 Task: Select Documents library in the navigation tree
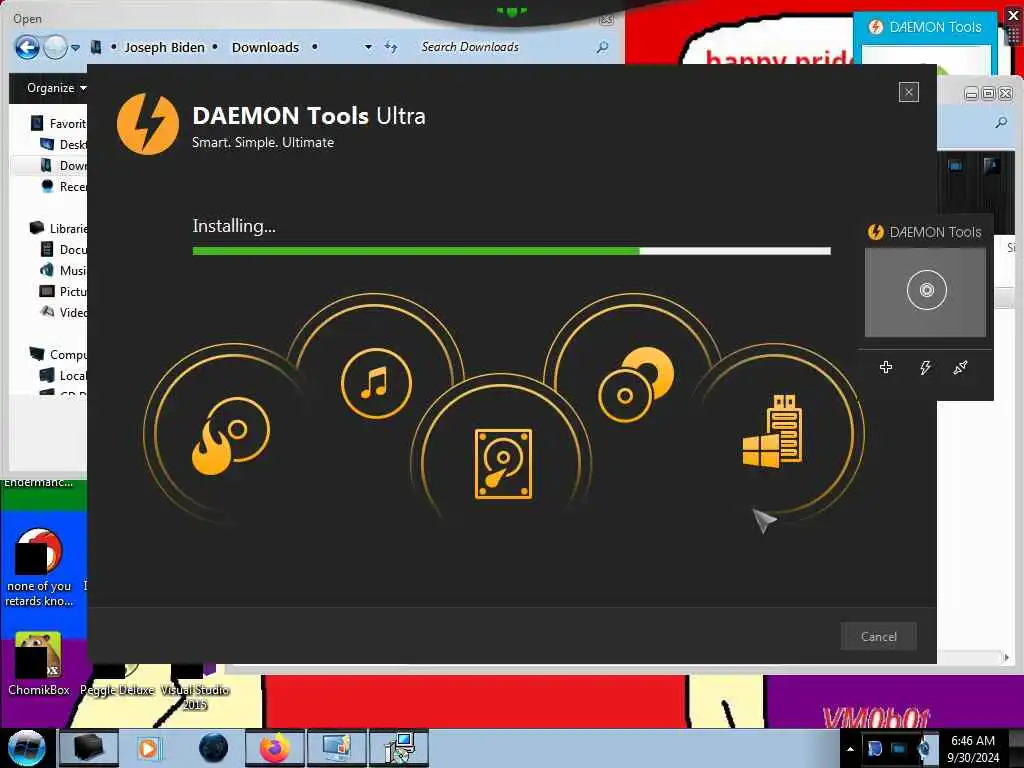(x=63, y=249)
